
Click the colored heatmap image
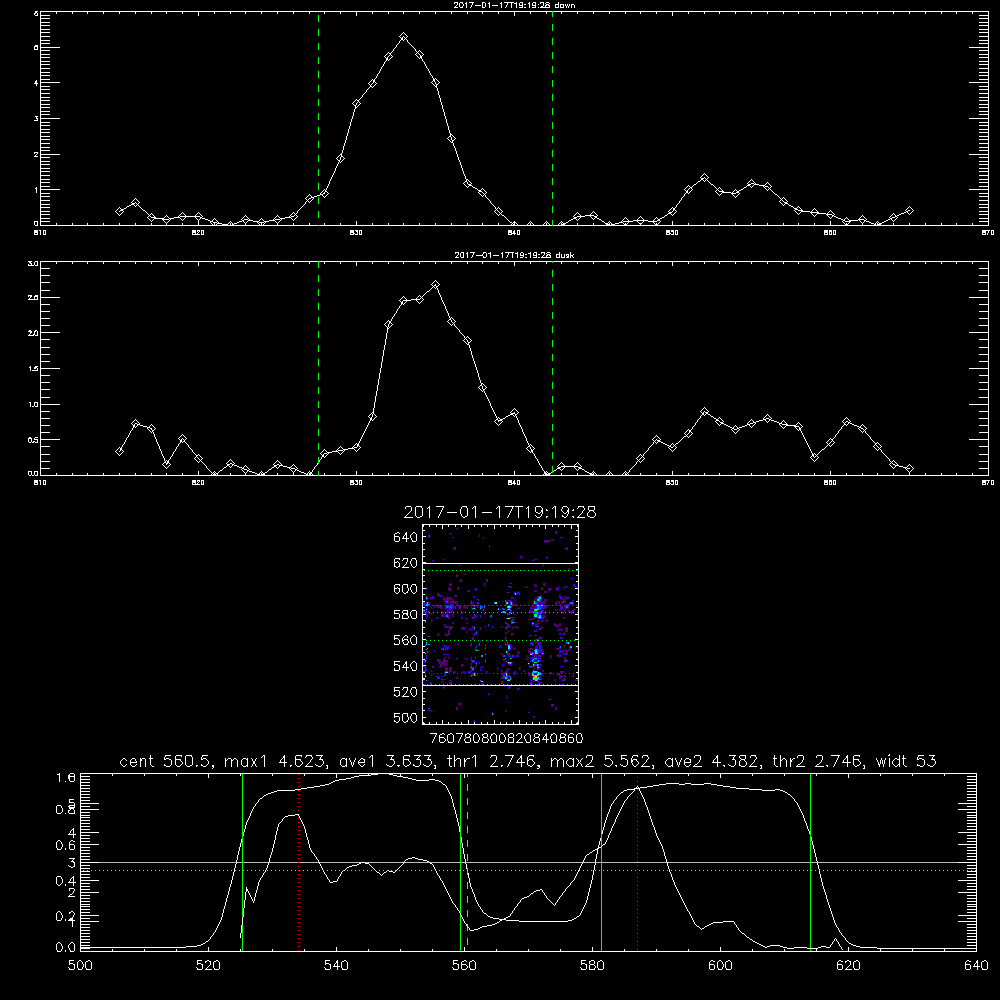(500, 624)
